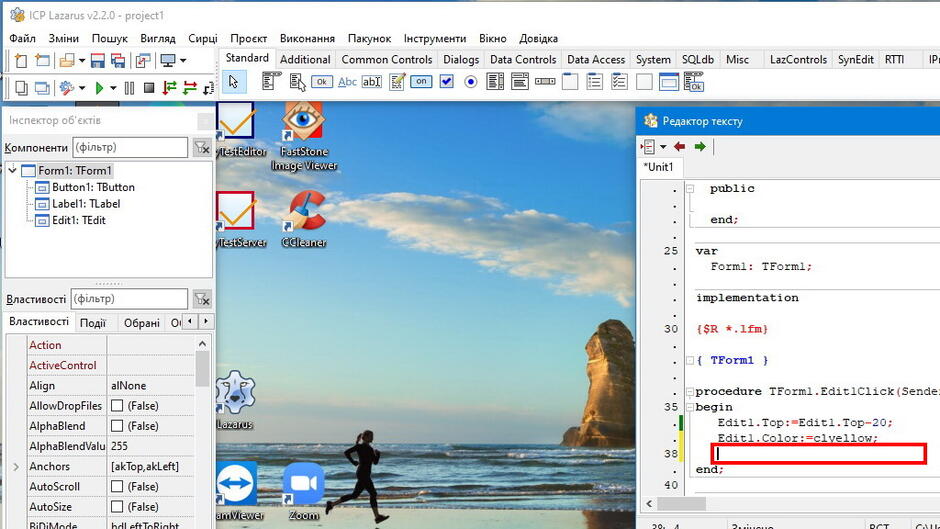
Task: Run the project with green arrow
Action: (99, 88)
